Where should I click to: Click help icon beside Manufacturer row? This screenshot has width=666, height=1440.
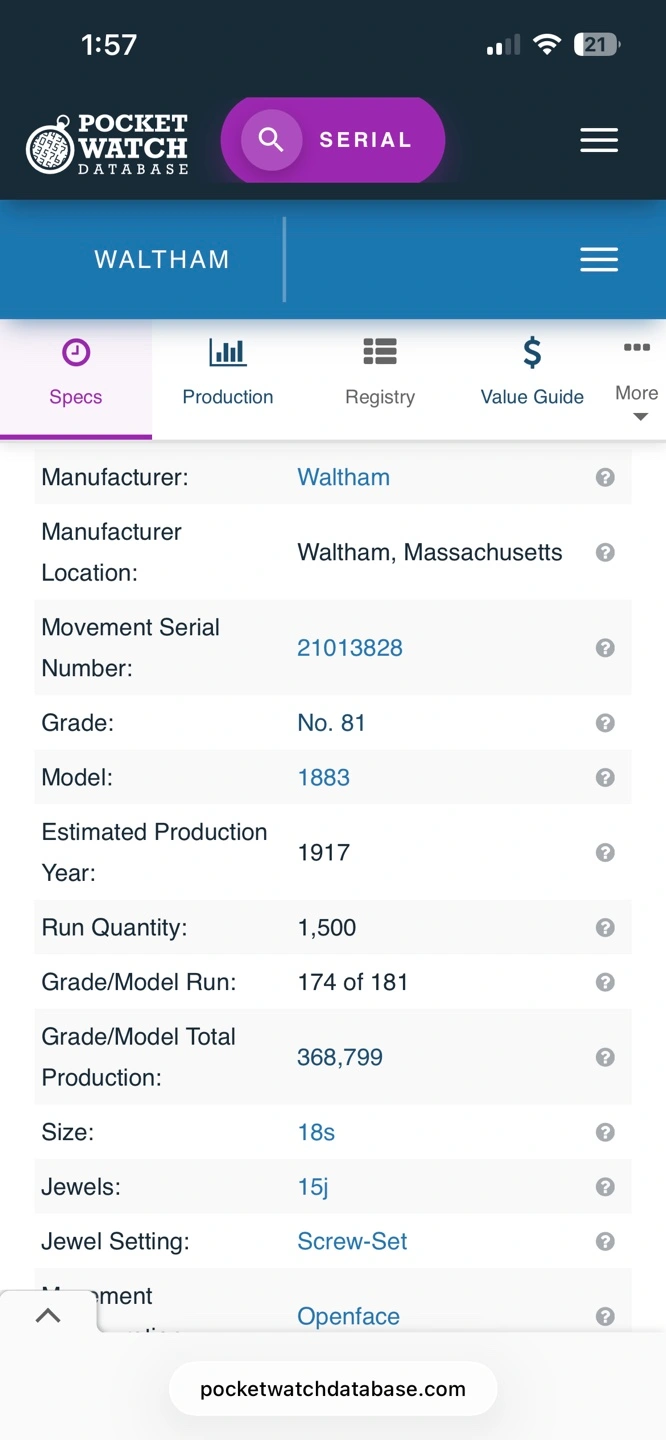click(x=605, y=478)
